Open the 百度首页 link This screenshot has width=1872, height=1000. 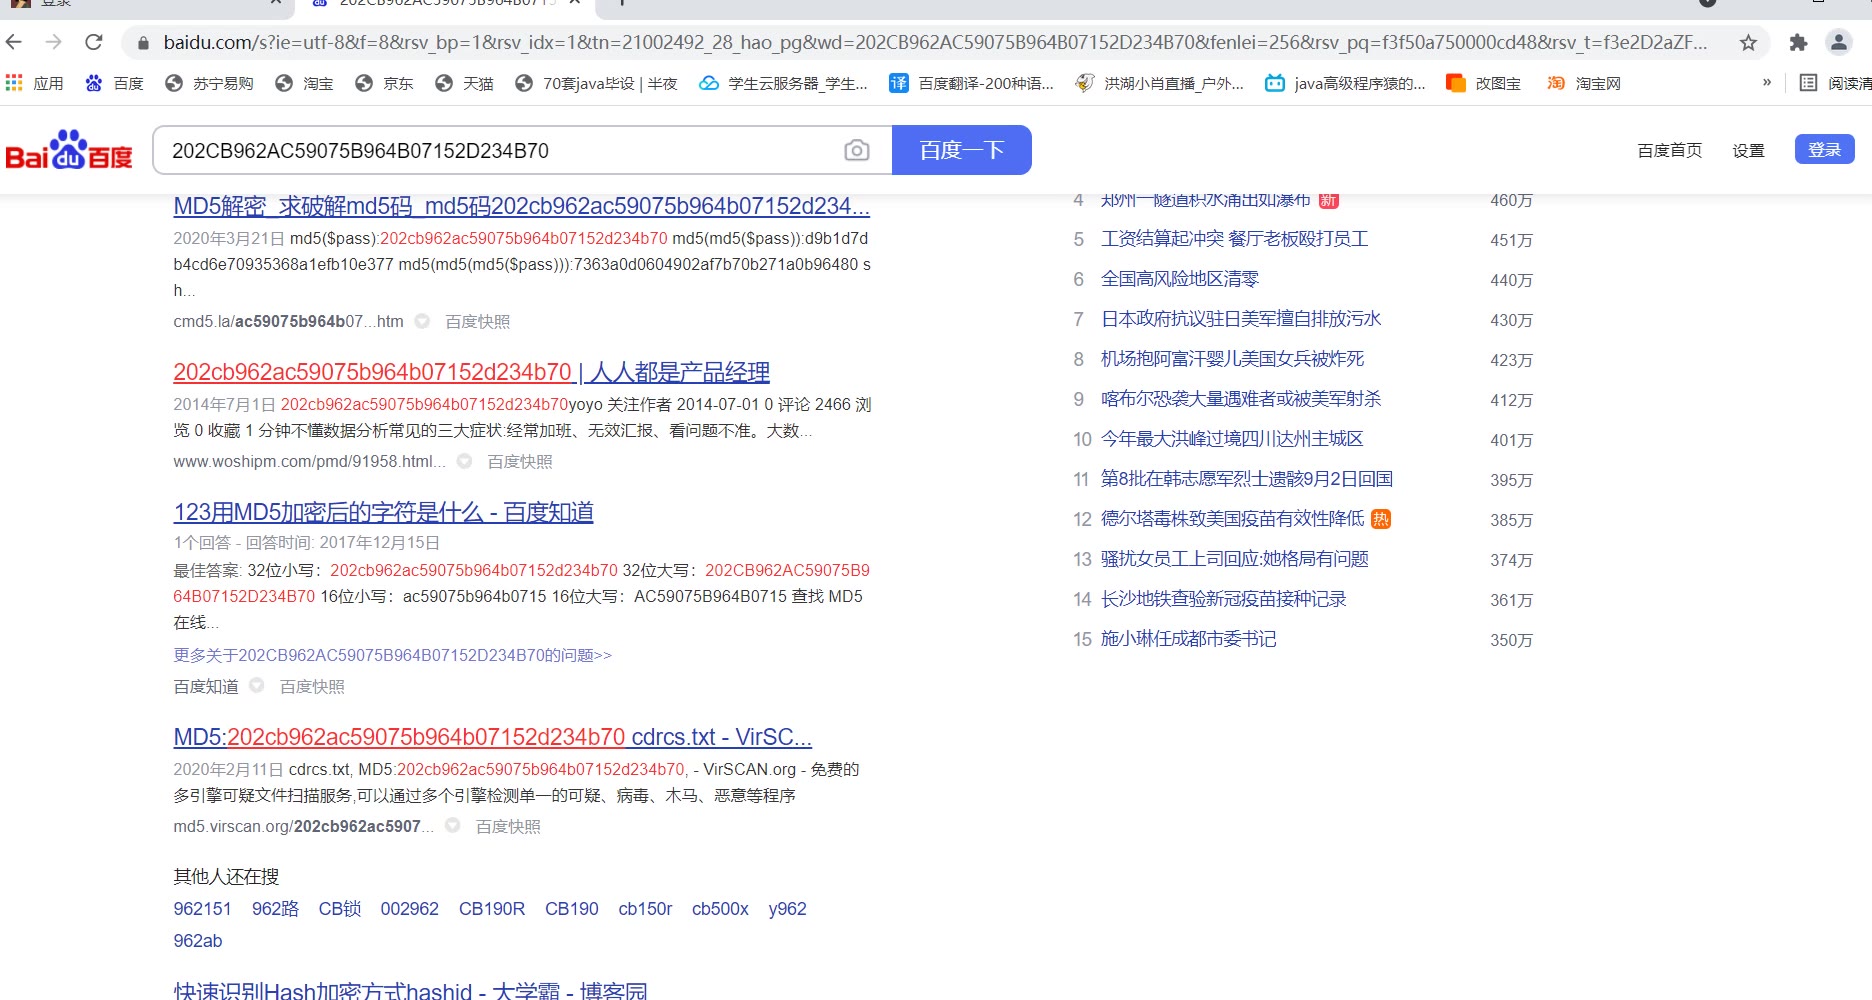(1669, 150)
